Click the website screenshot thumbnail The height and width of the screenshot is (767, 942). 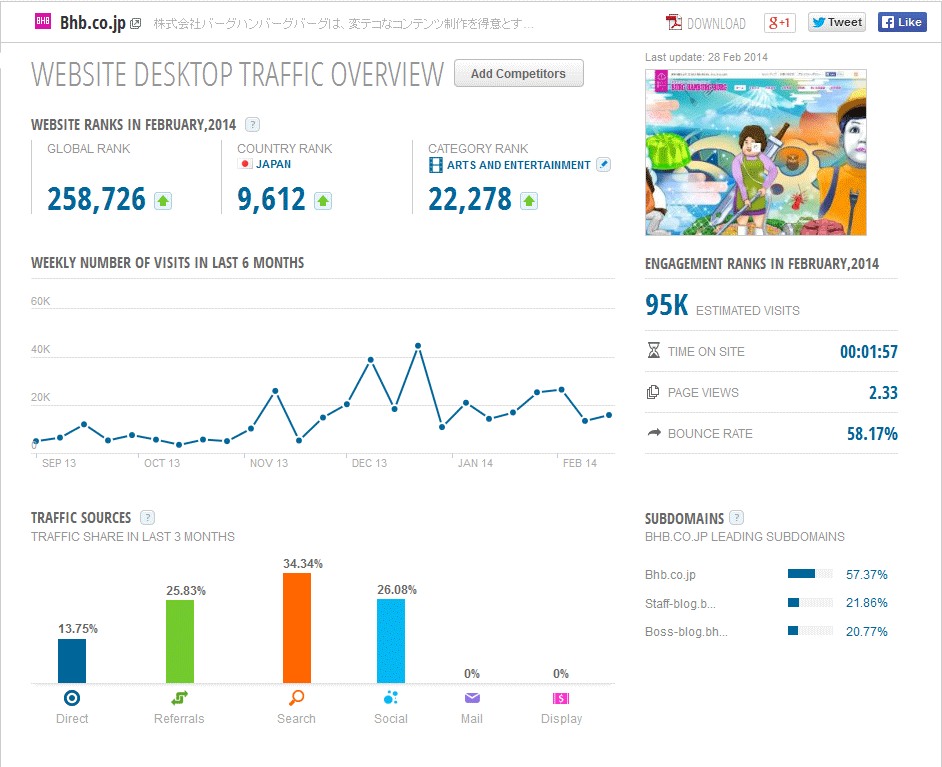click(x=755, y=152)
